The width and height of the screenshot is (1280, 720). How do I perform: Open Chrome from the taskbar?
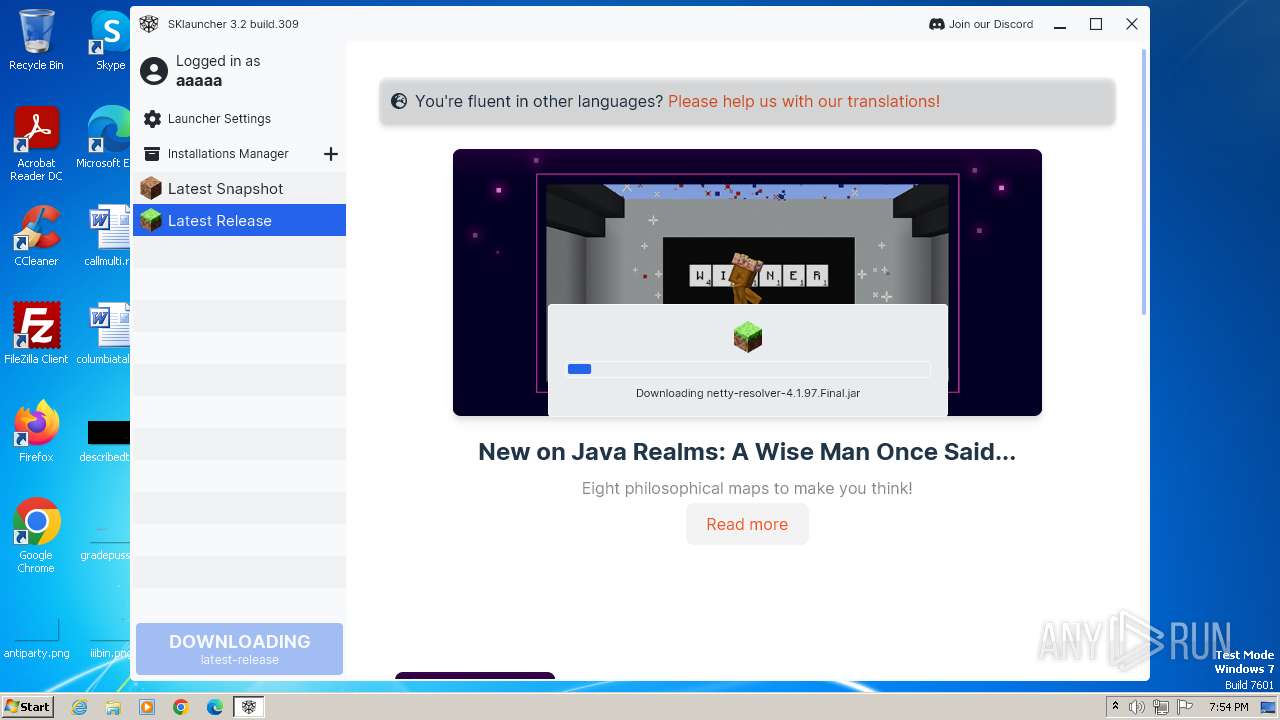coord(181,707)
